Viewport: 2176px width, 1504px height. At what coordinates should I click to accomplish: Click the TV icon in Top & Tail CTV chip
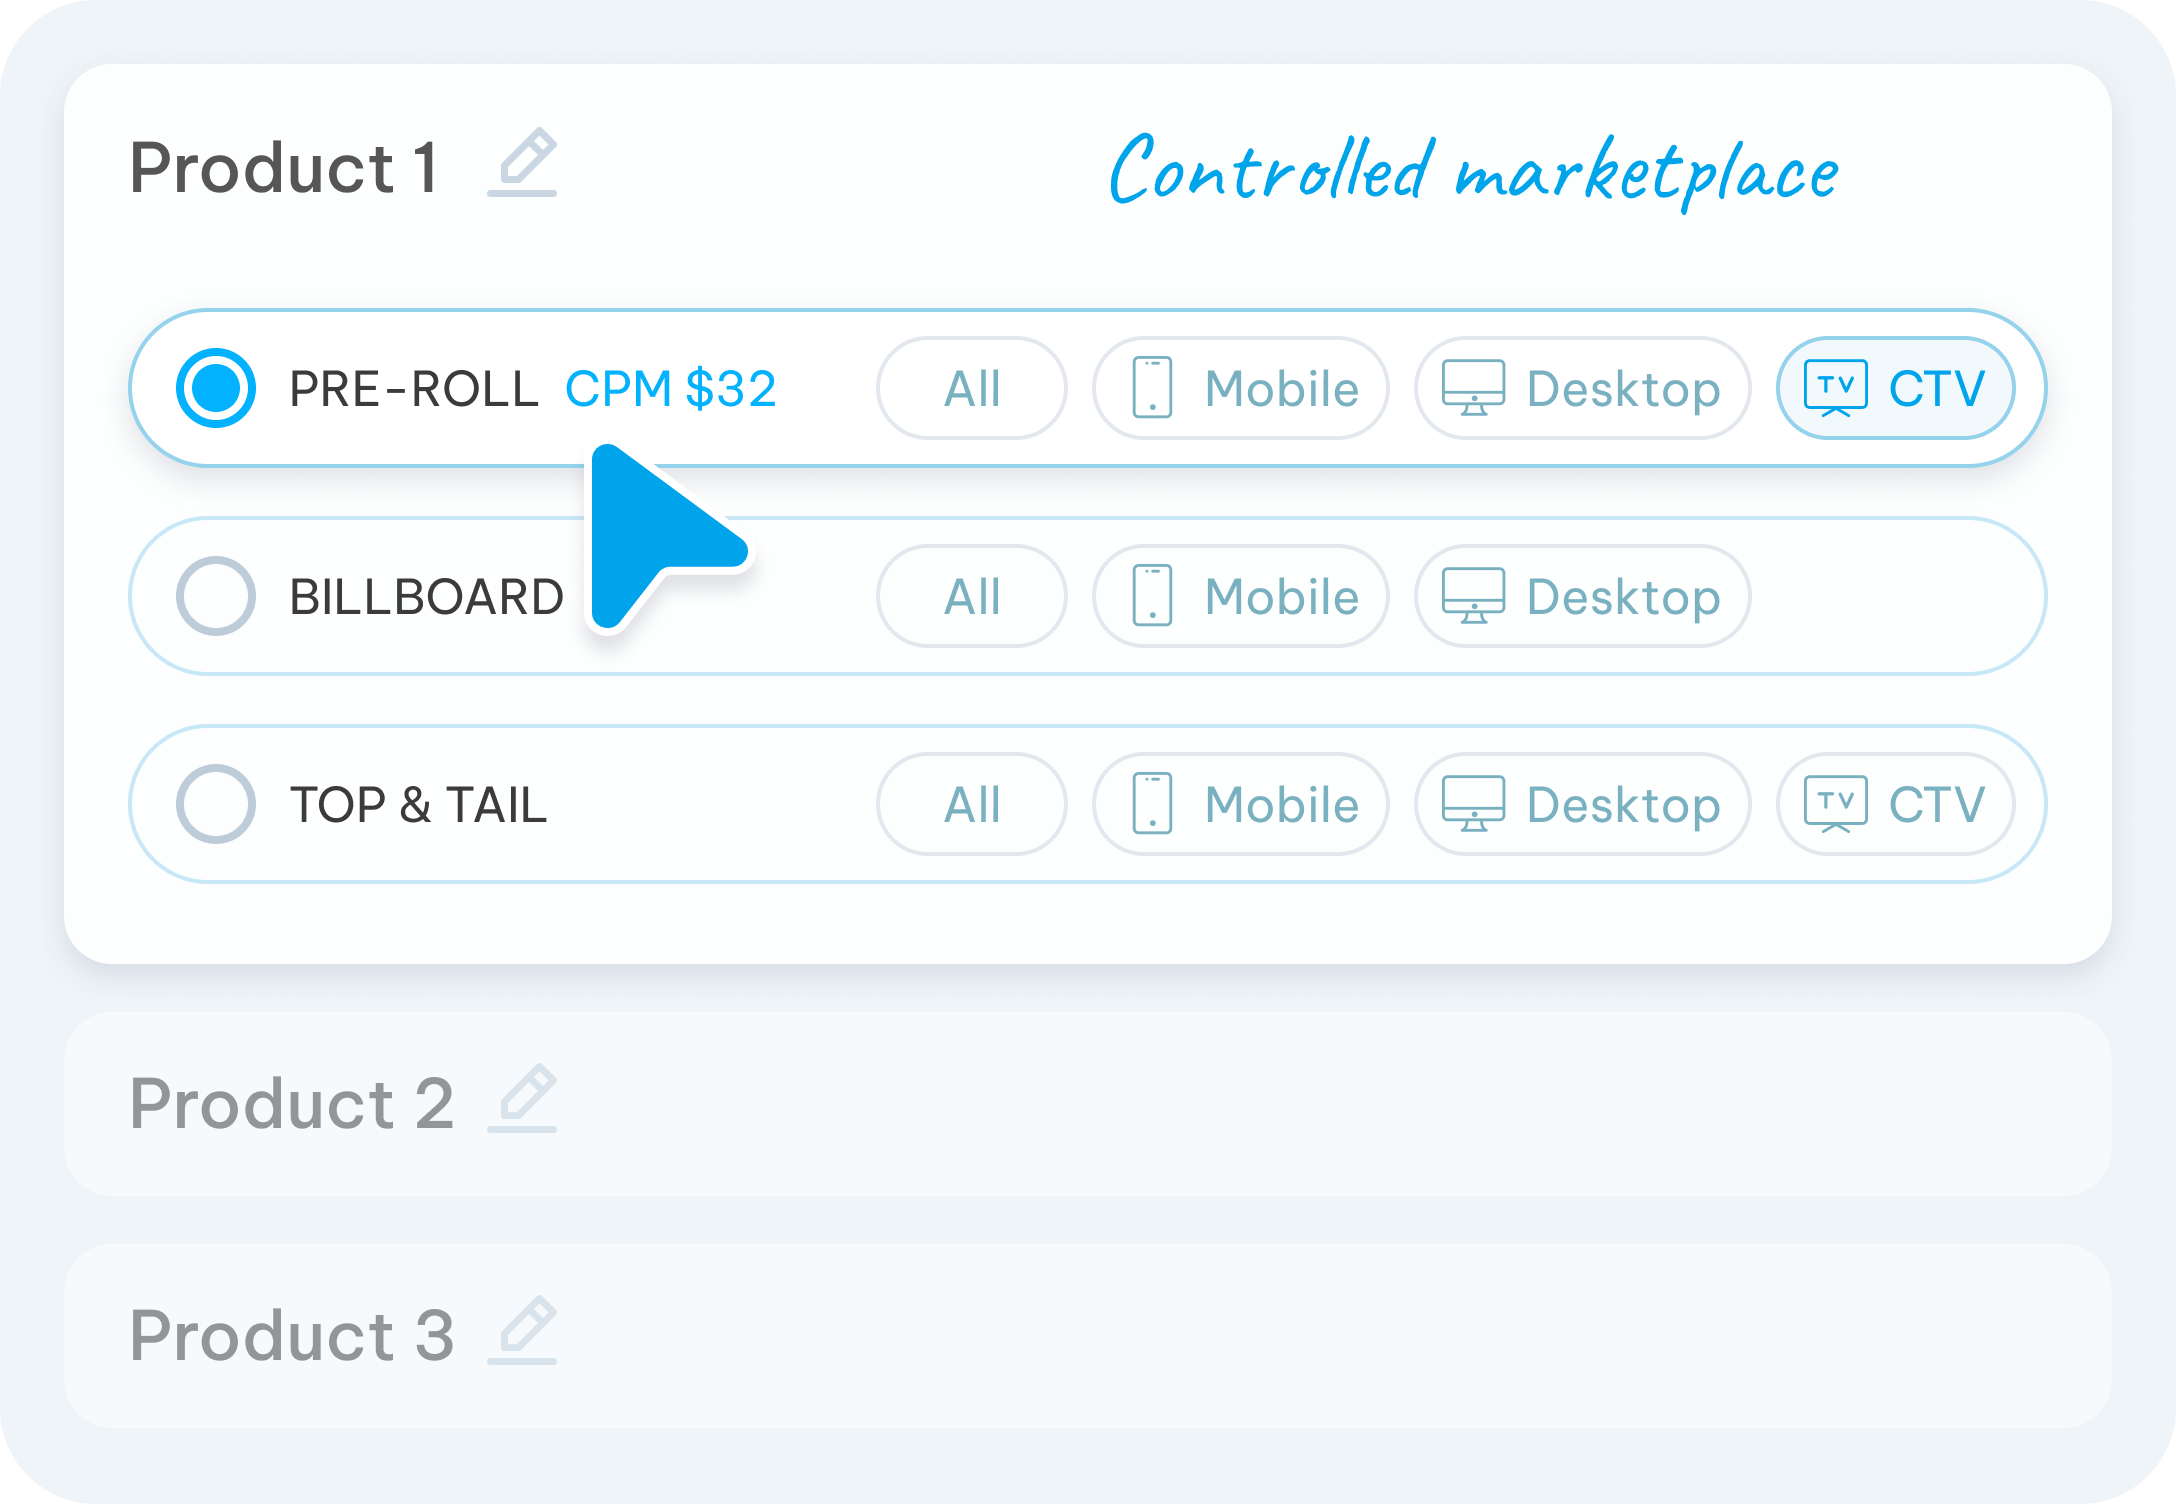[x=1835, y=804]
